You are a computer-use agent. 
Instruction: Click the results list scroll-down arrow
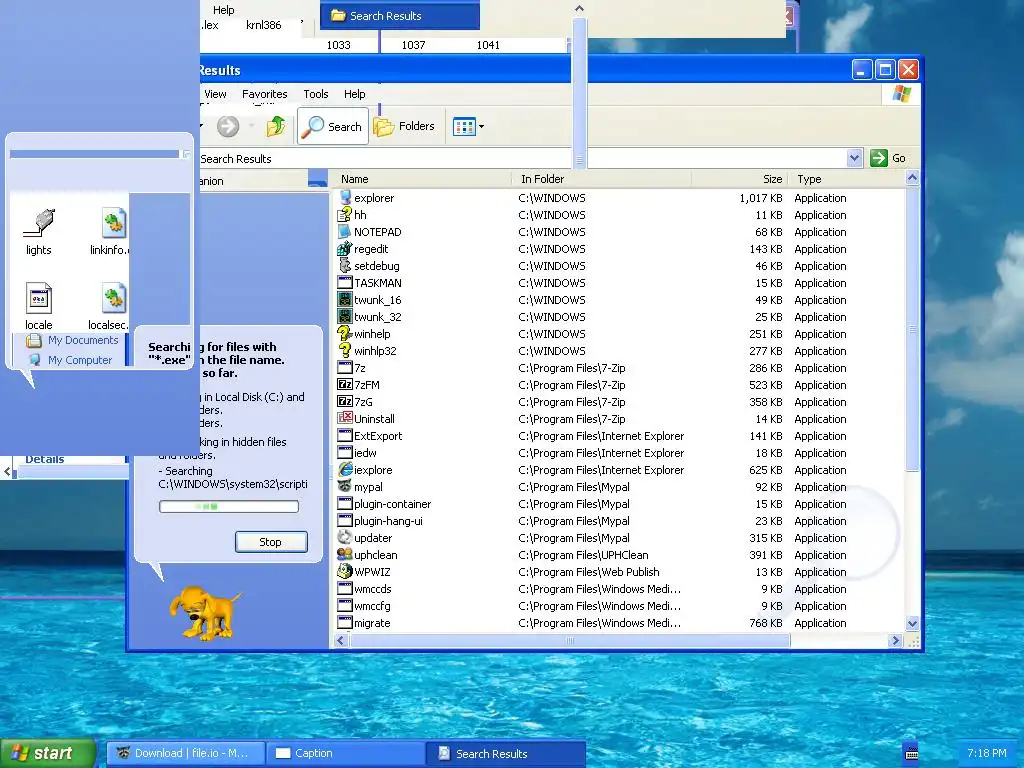[x=912, y=624]
